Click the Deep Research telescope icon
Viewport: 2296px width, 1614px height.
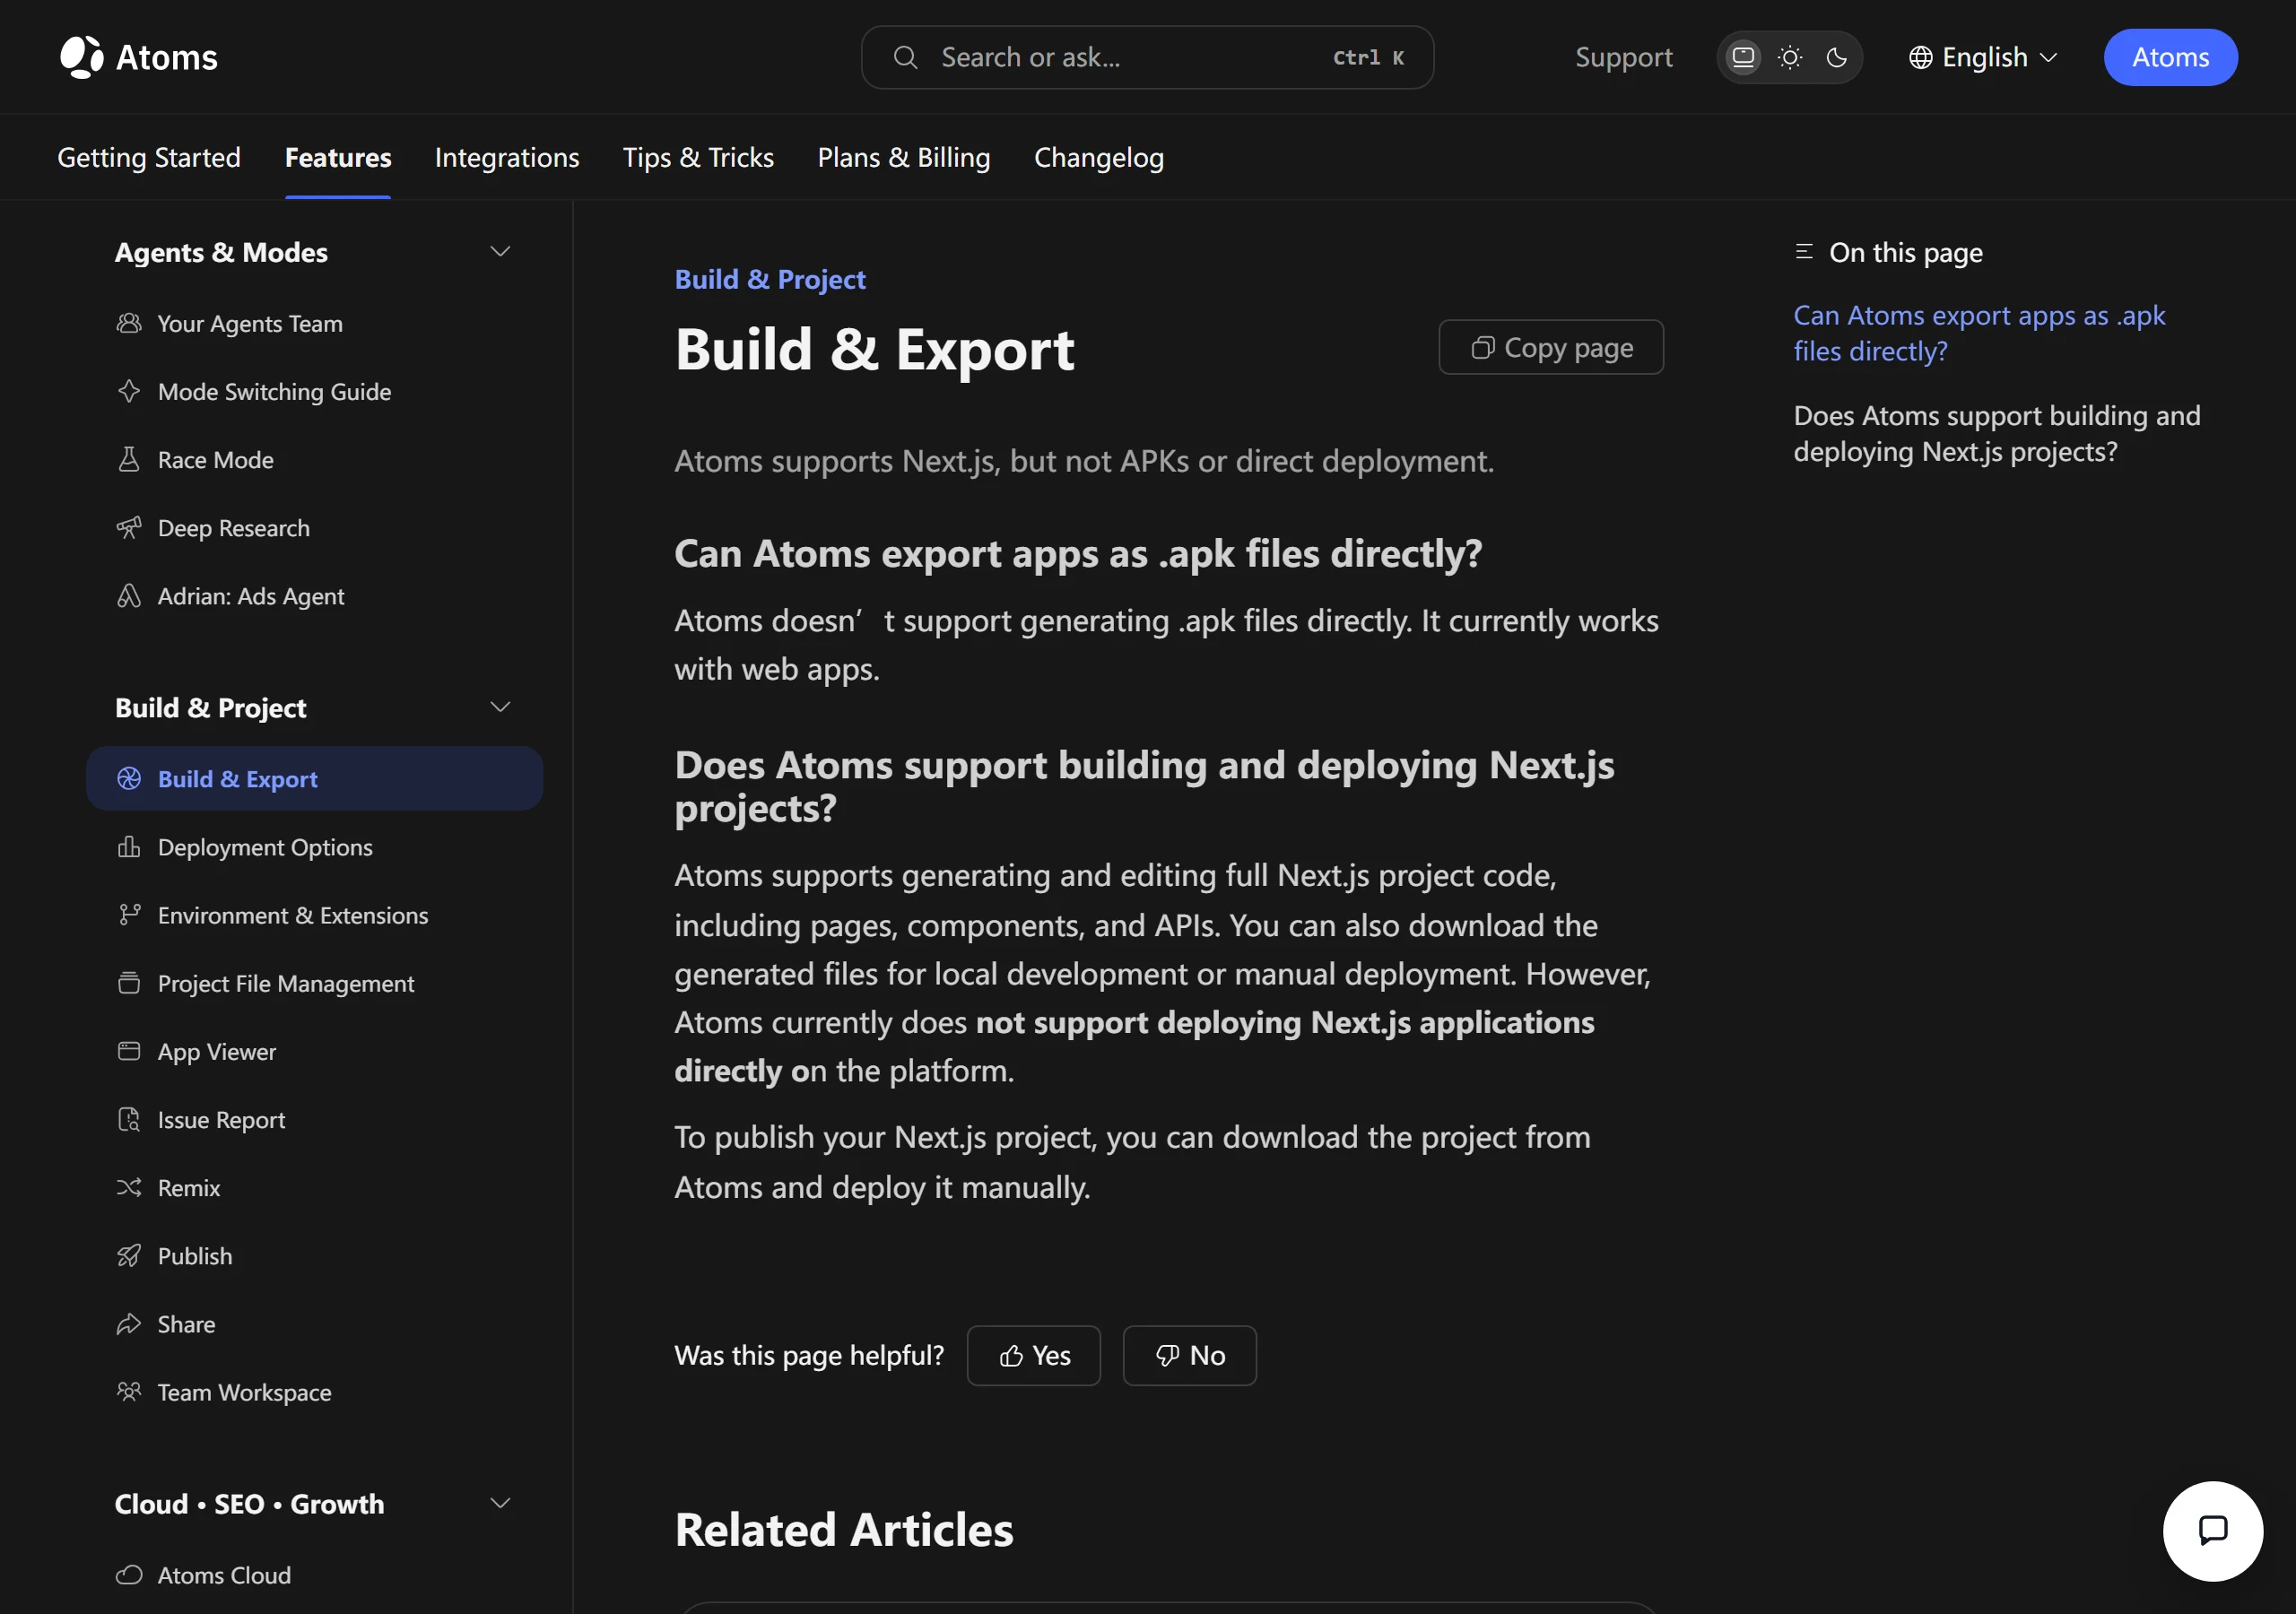coord(129,527)
